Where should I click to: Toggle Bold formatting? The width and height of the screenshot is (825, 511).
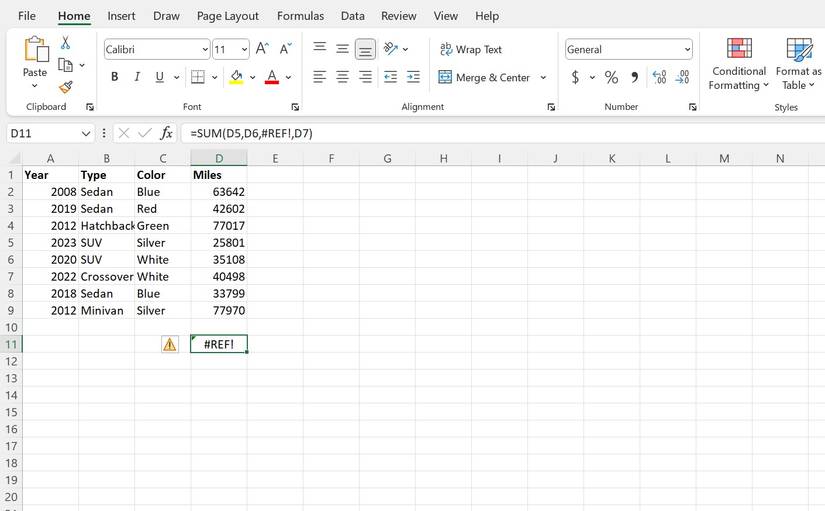114,77
